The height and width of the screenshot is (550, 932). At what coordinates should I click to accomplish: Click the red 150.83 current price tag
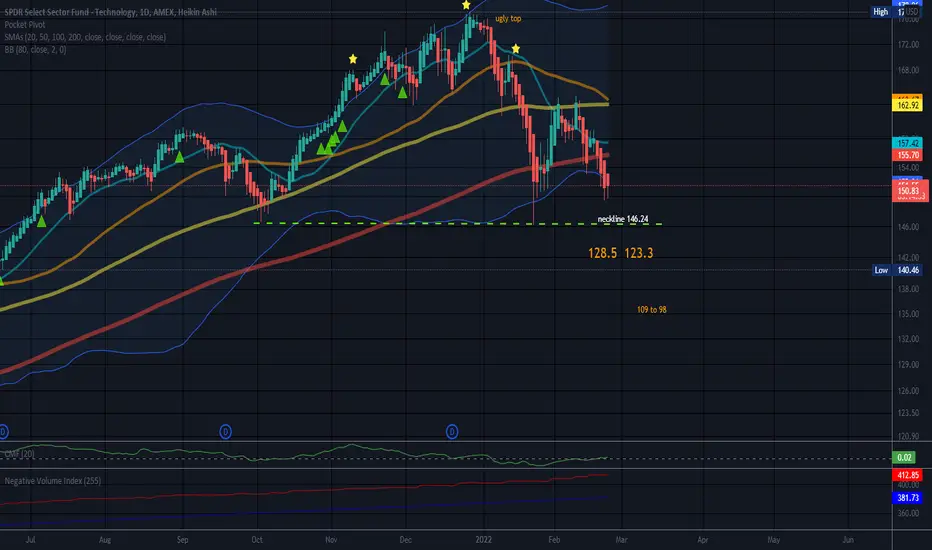(908, 191)
